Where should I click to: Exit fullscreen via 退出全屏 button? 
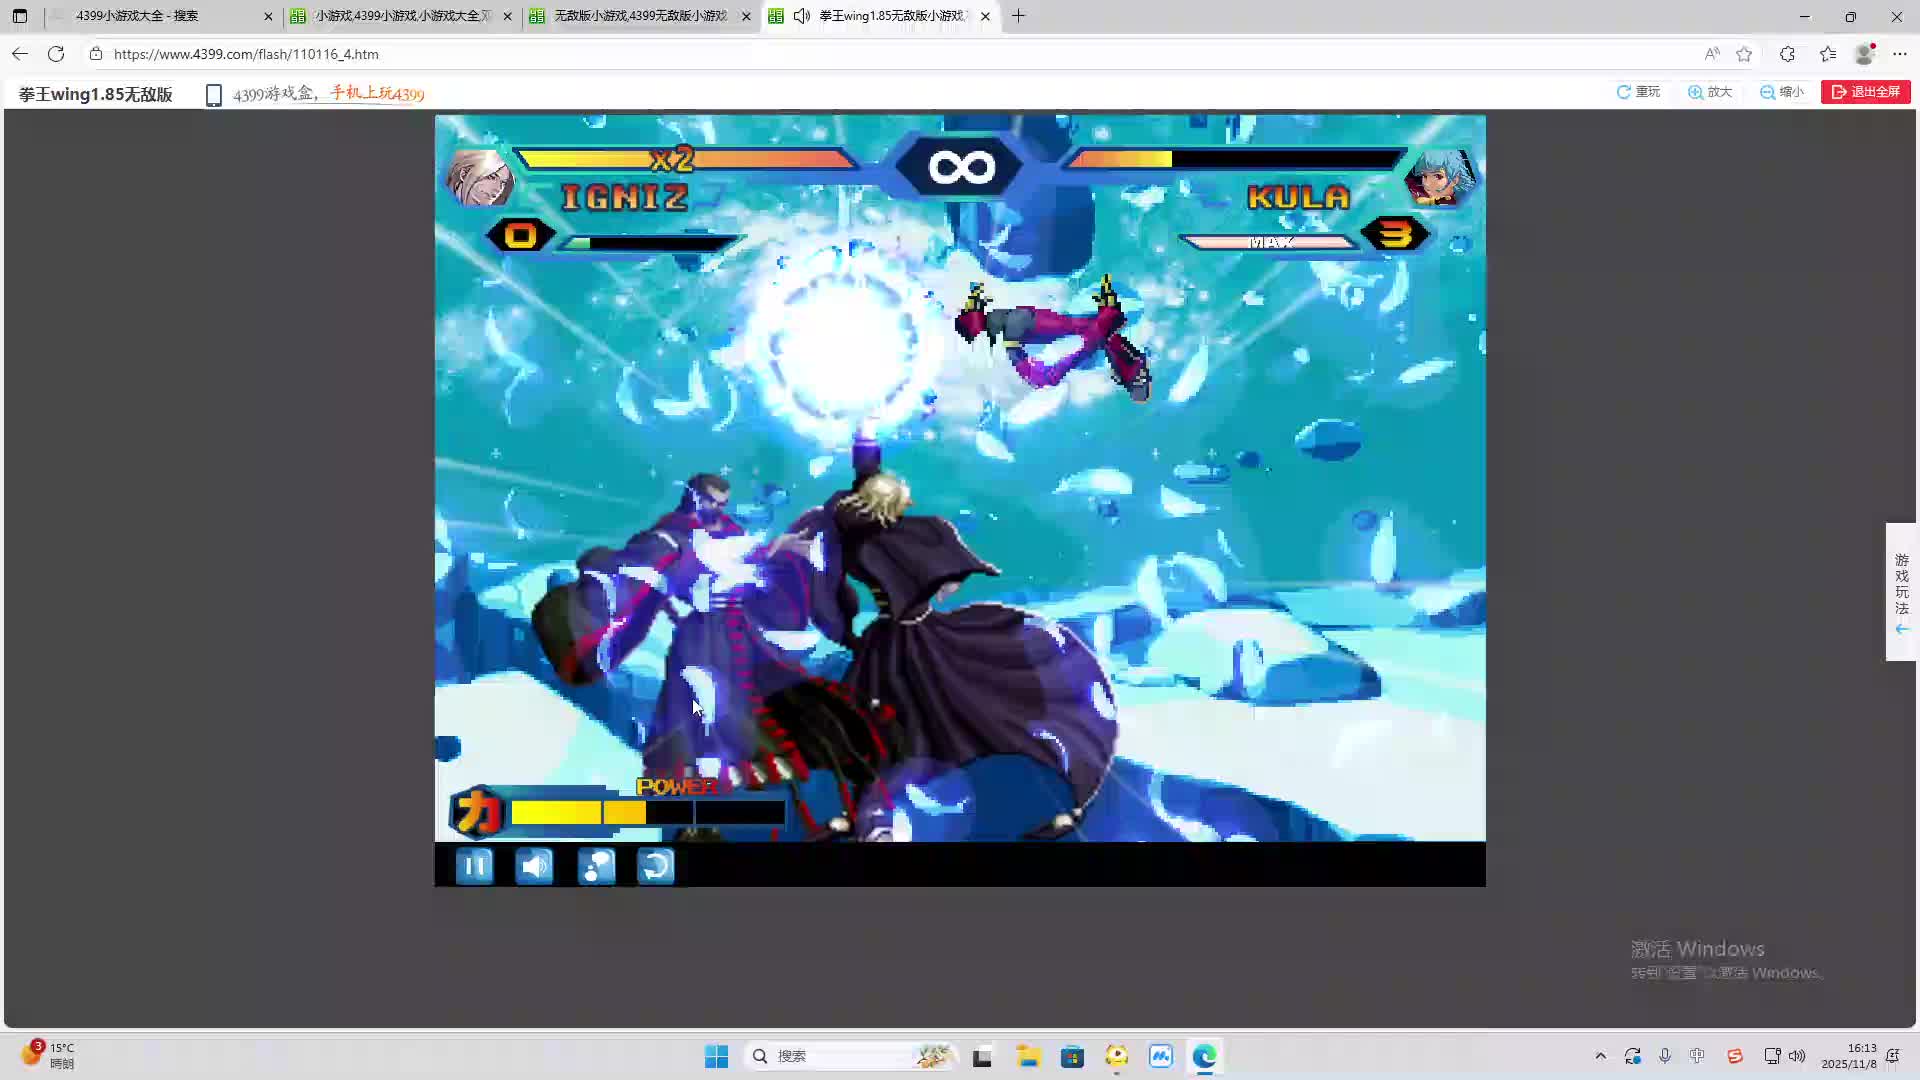[1865, 92]
